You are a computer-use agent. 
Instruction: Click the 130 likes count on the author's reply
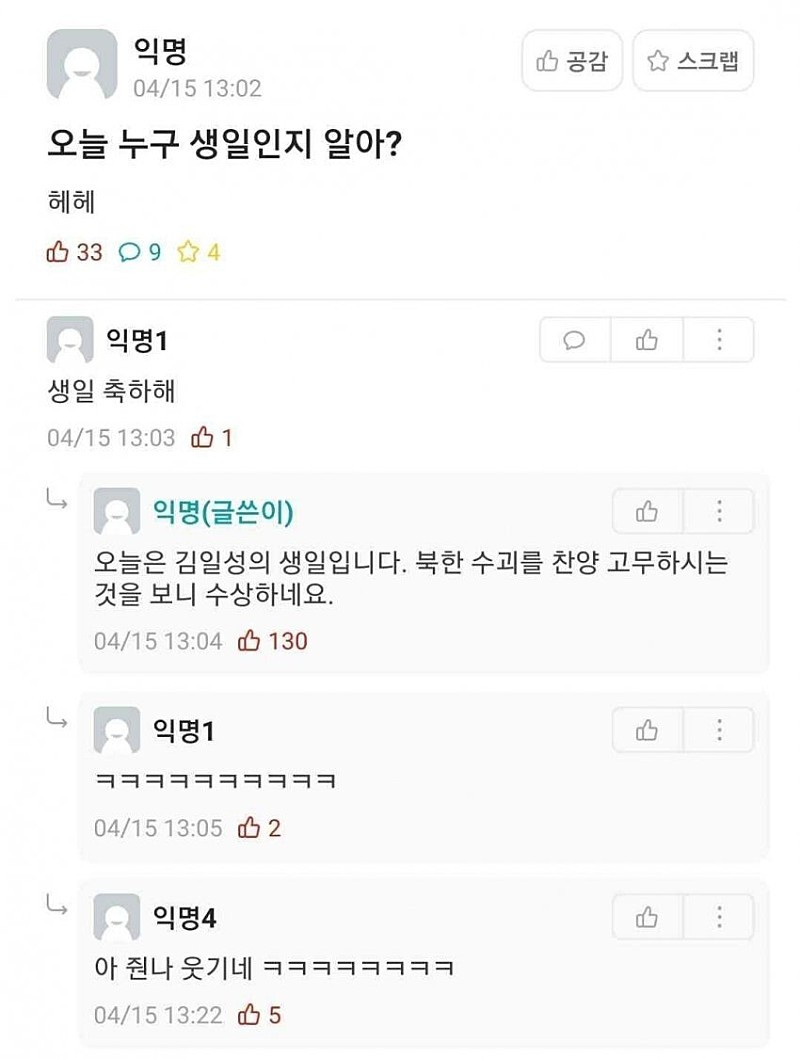(x=274, y=641)
